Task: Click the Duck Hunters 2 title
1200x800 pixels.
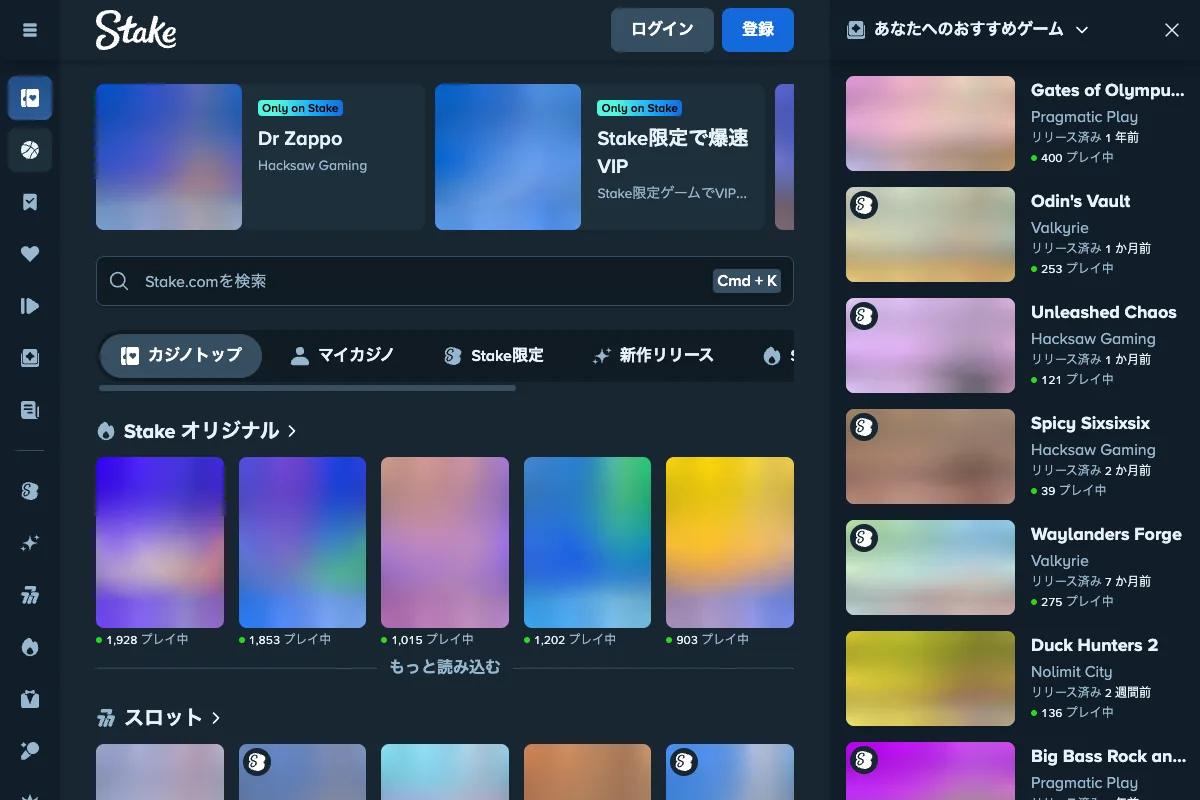Action: (x=1094, y=645)
